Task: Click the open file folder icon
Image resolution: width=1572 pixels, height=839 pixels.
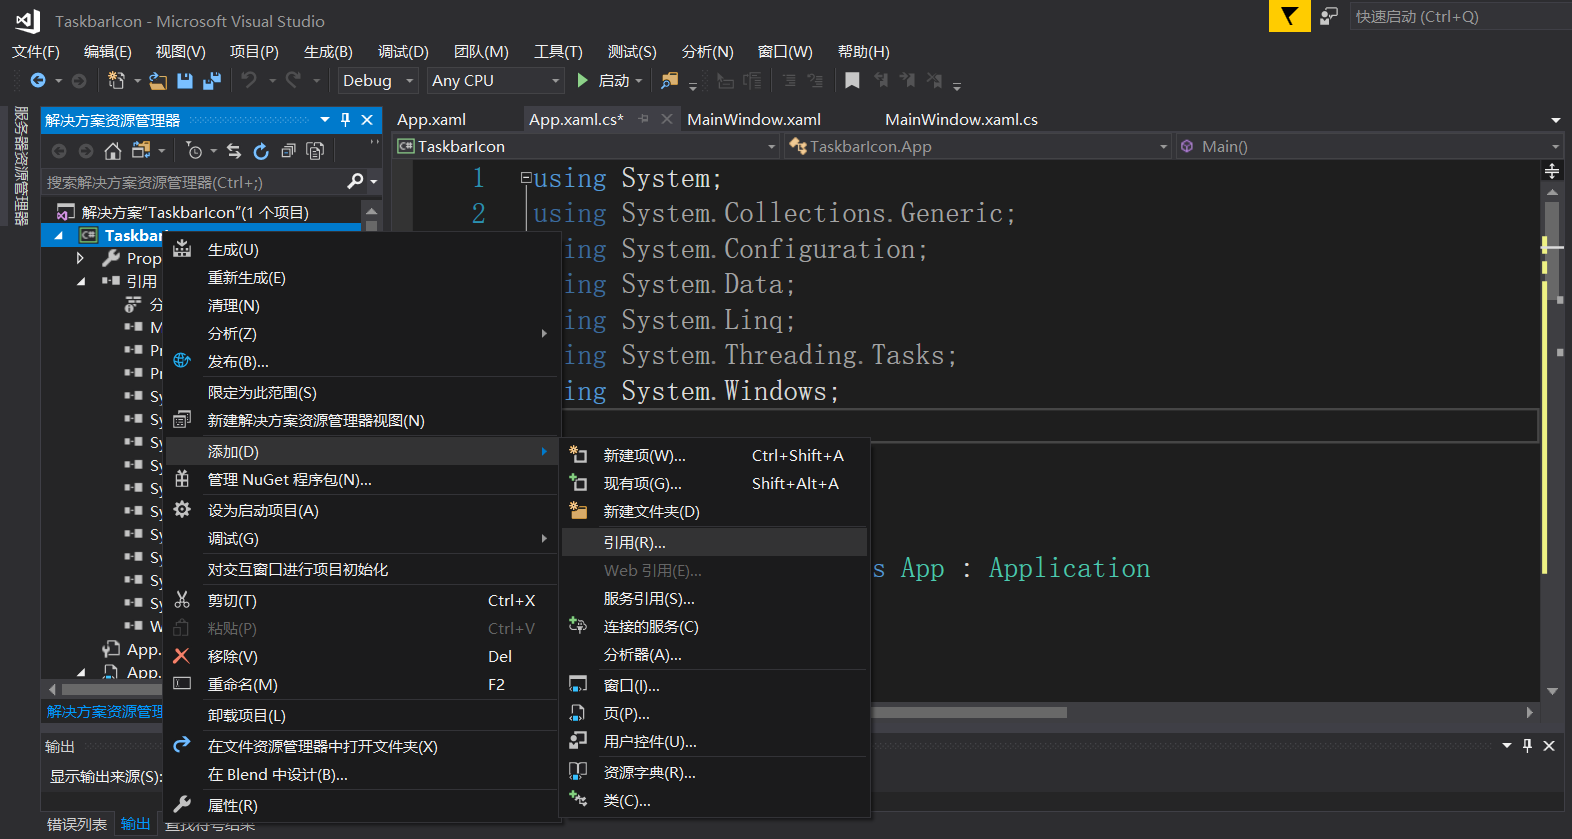Action: pos(158,81)
